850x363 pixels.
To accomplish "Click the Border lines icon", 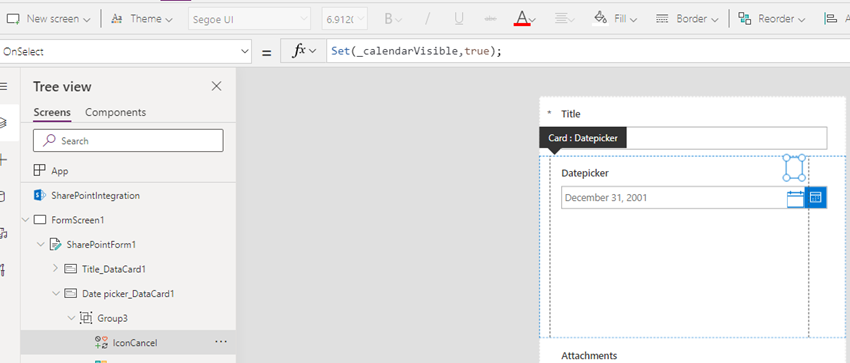I will (x=661, y=19).
